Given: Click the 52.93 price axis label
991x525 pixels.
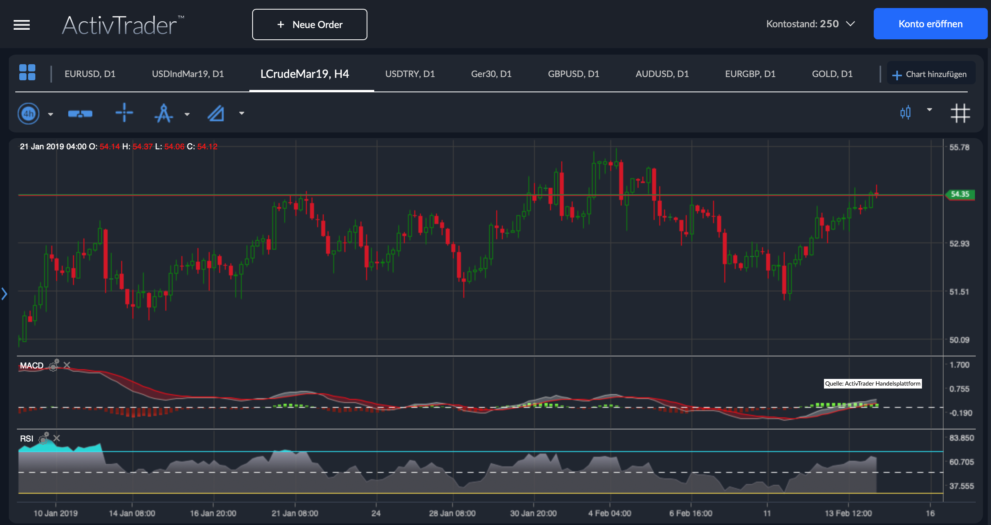Looking at the screenshot, I should click(959, 243).
